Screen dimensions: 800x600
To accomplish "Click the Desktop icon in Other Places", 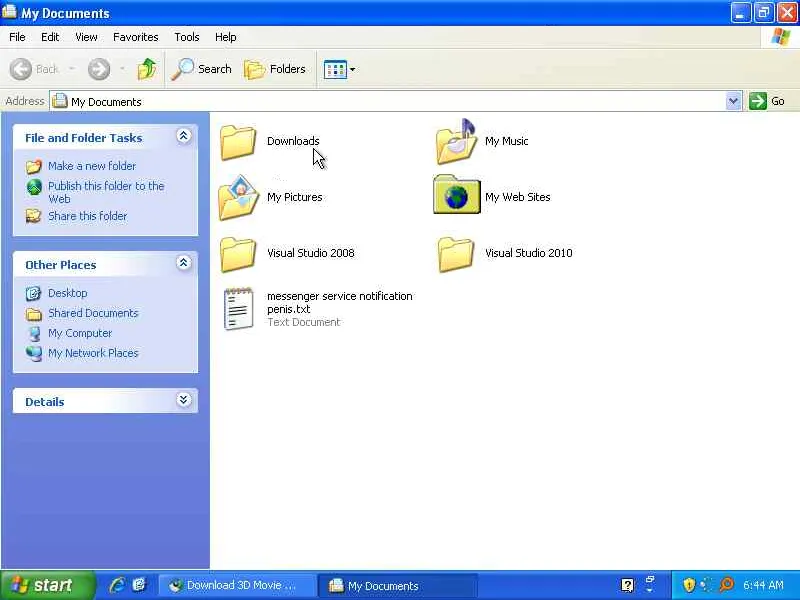I will pos(34,293).
